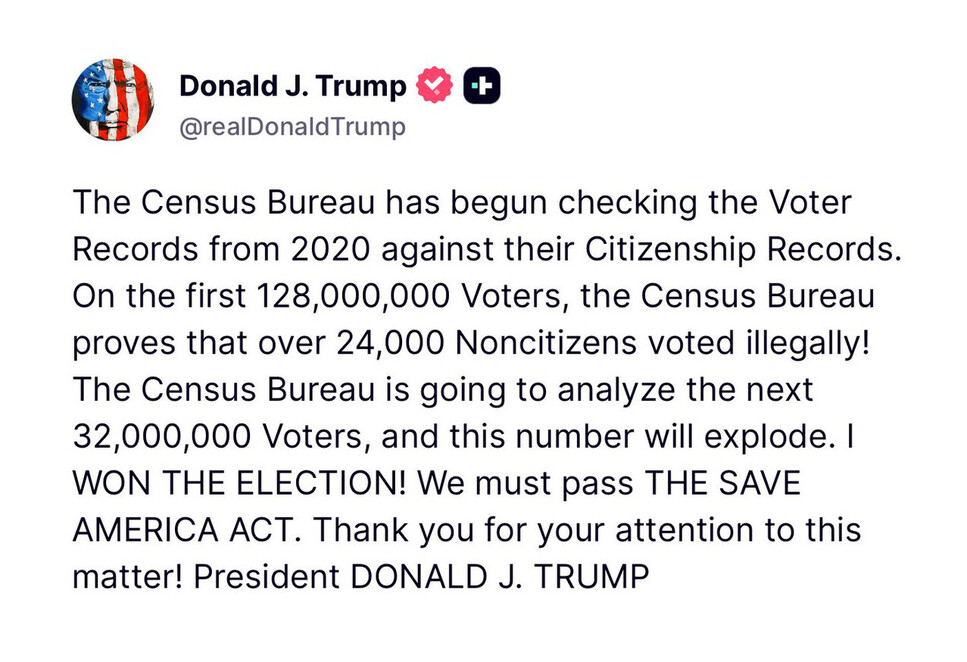The width and height of the screenshot is (967, 662).
Task: Click the figure 24,000 in the post
Action: 390,343
